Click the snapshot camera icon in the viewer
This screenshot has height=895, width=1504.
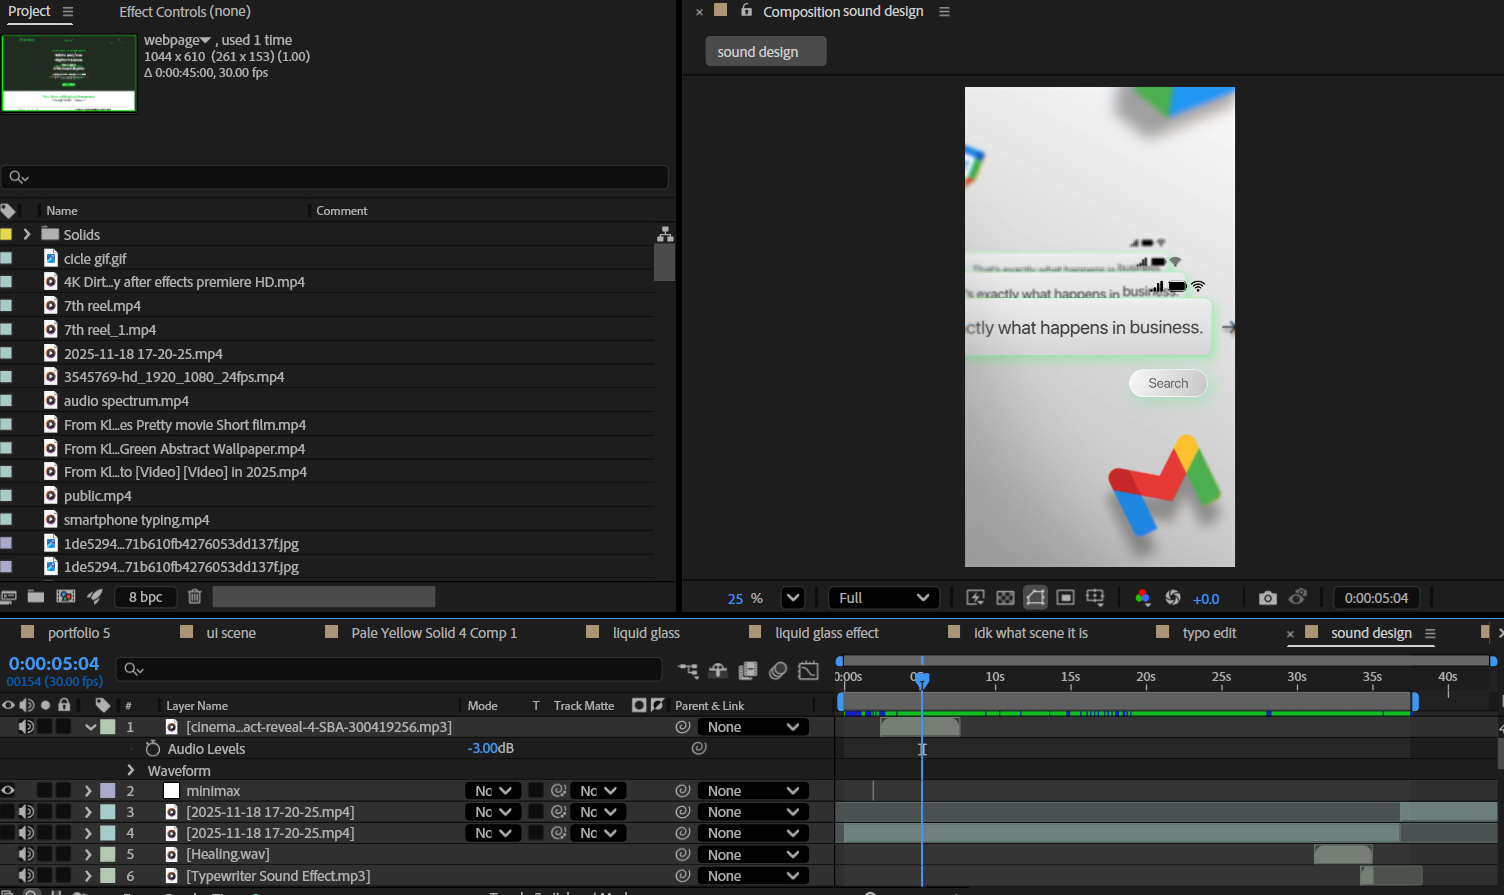point(1267,598)
